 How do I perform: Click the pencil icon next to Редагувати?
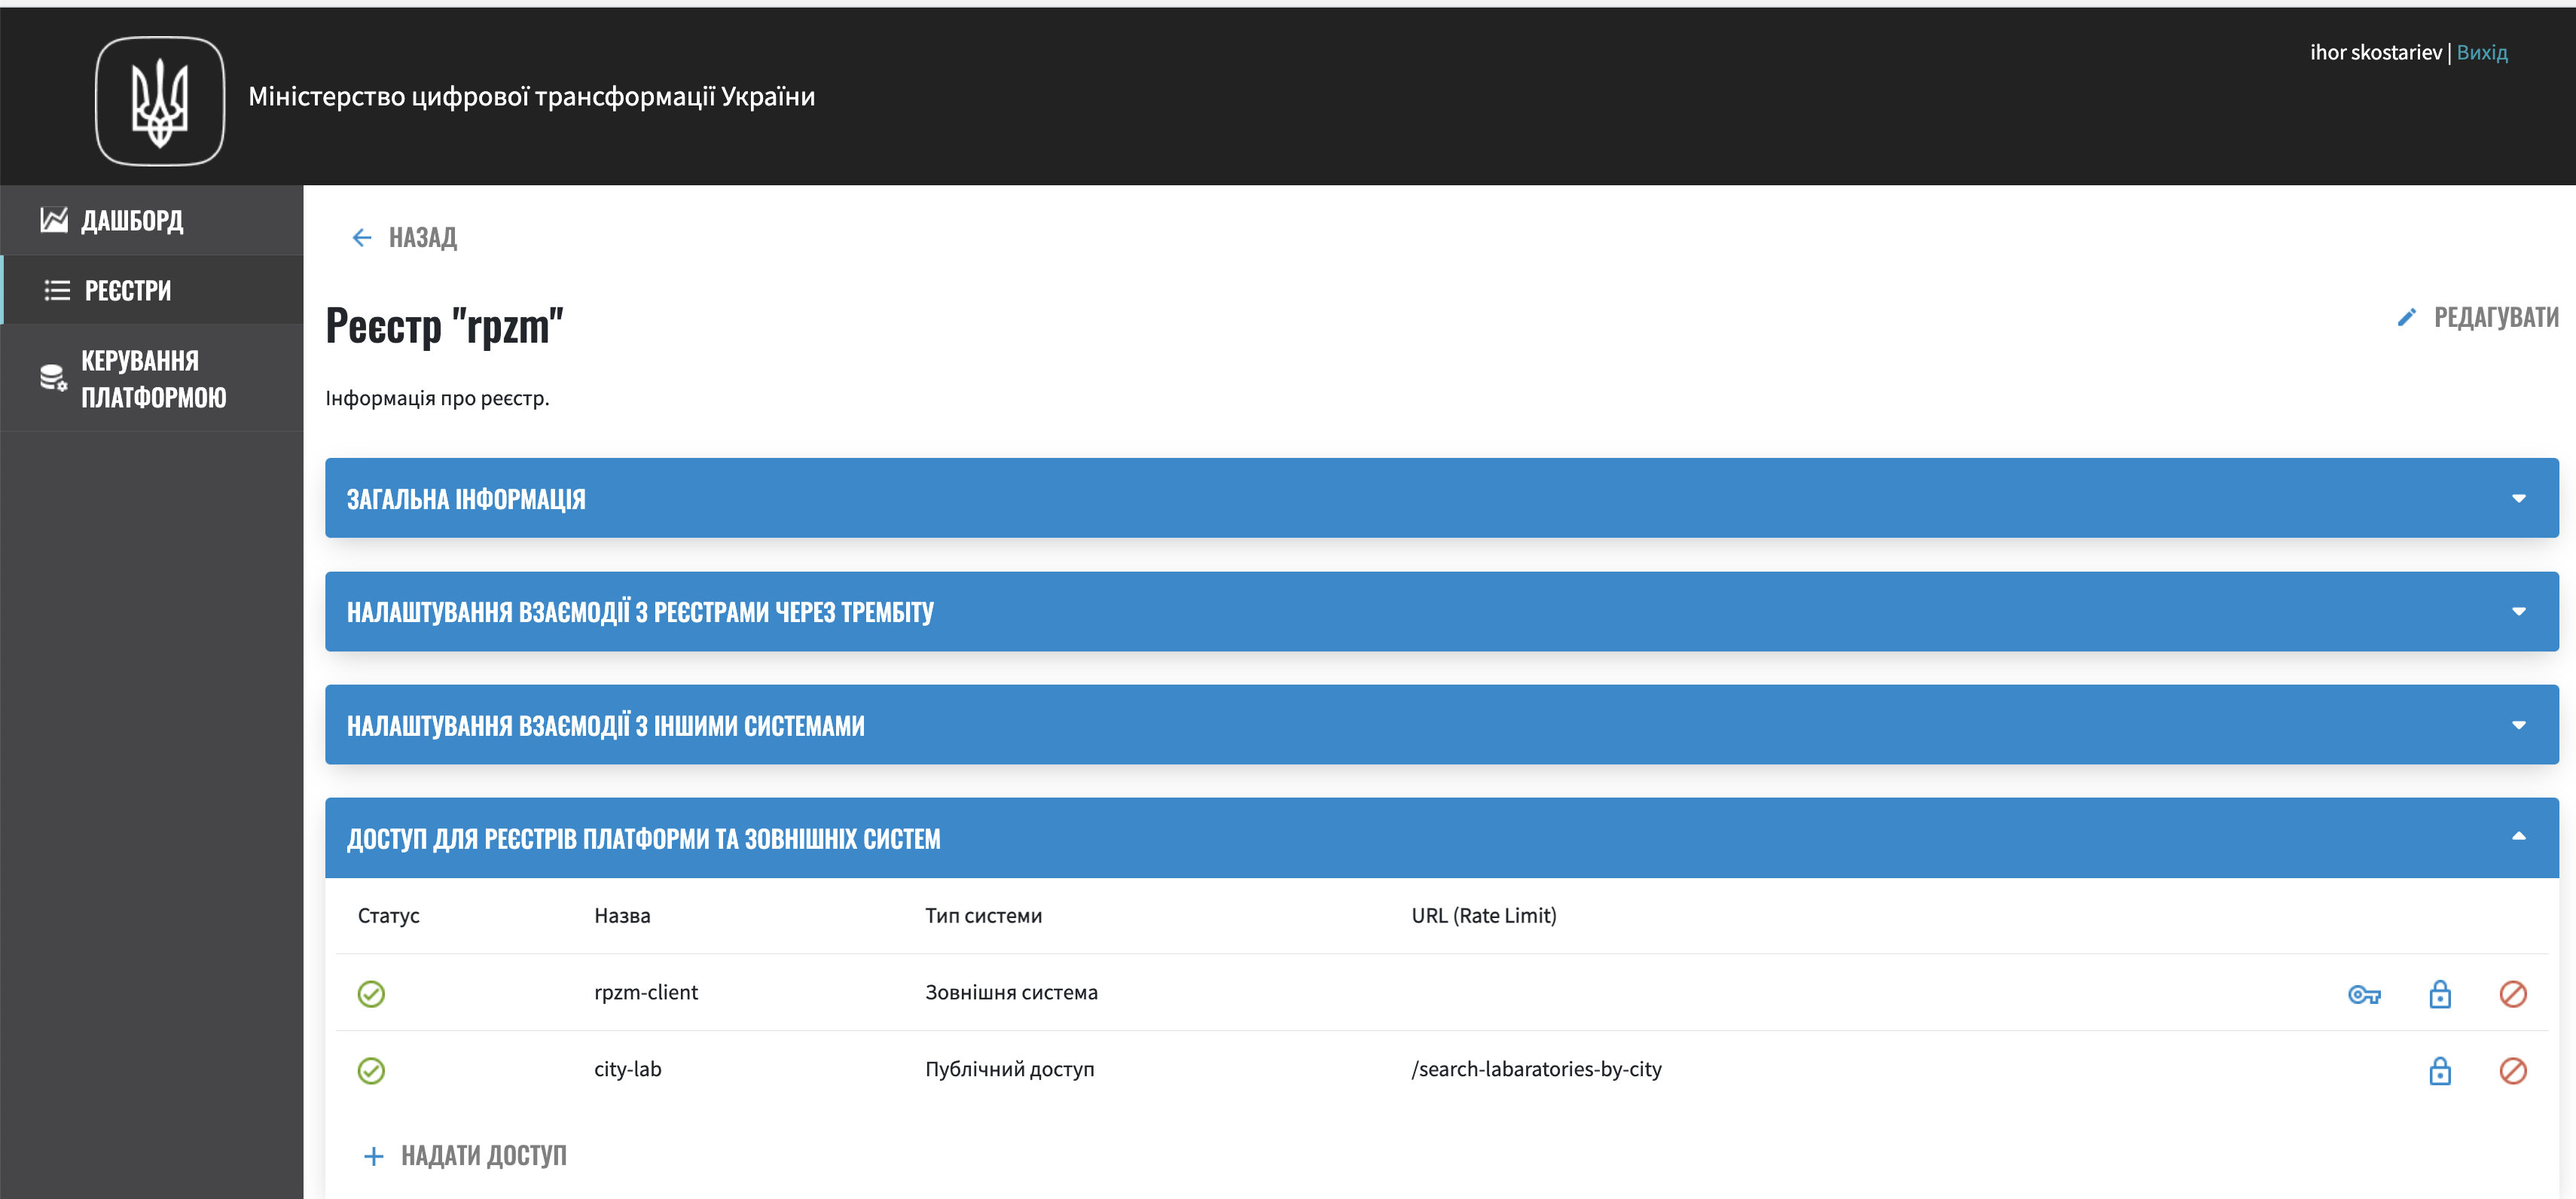(x=2406, y=317)
